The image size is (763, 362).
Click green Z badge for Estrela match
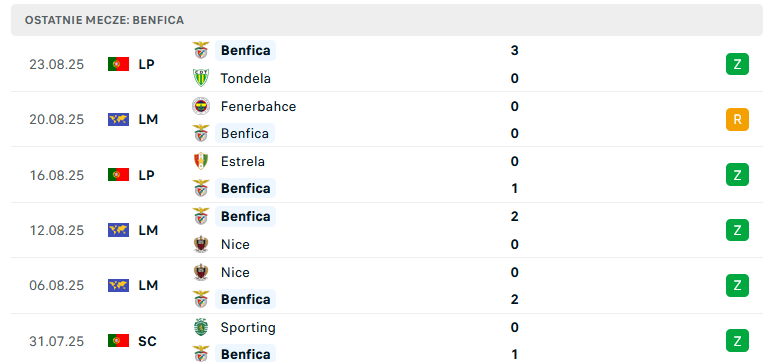737,175
